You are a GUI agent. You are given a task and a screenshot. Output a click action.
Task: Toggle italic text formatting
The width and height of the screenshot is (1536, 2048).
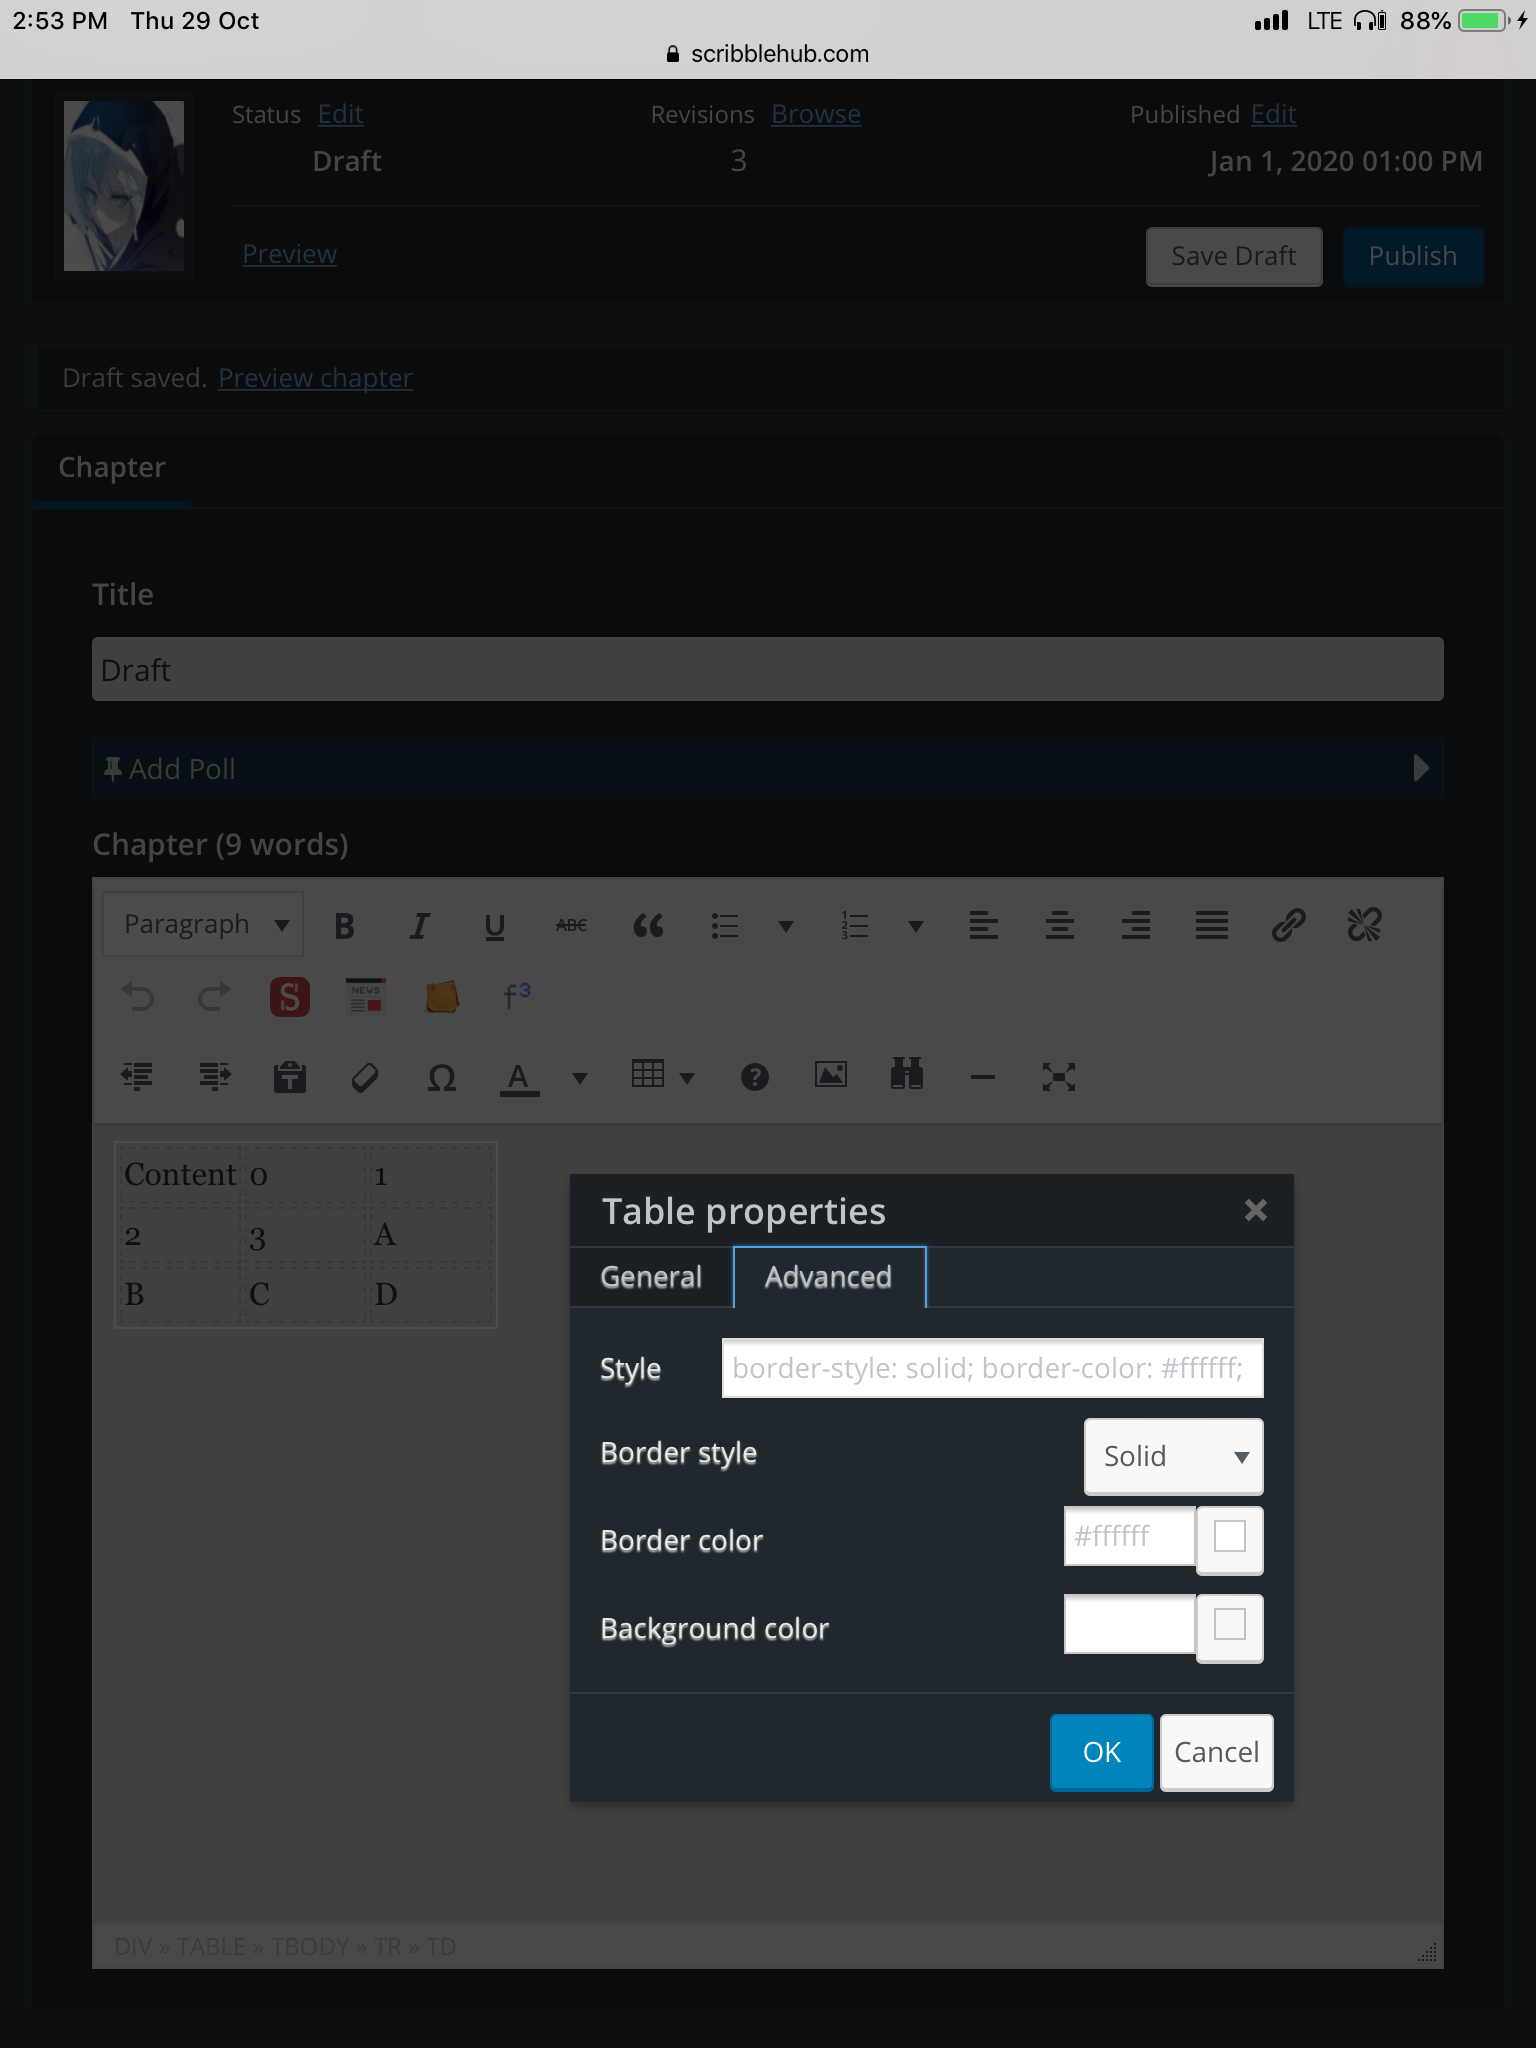click(x=420, y=926)
